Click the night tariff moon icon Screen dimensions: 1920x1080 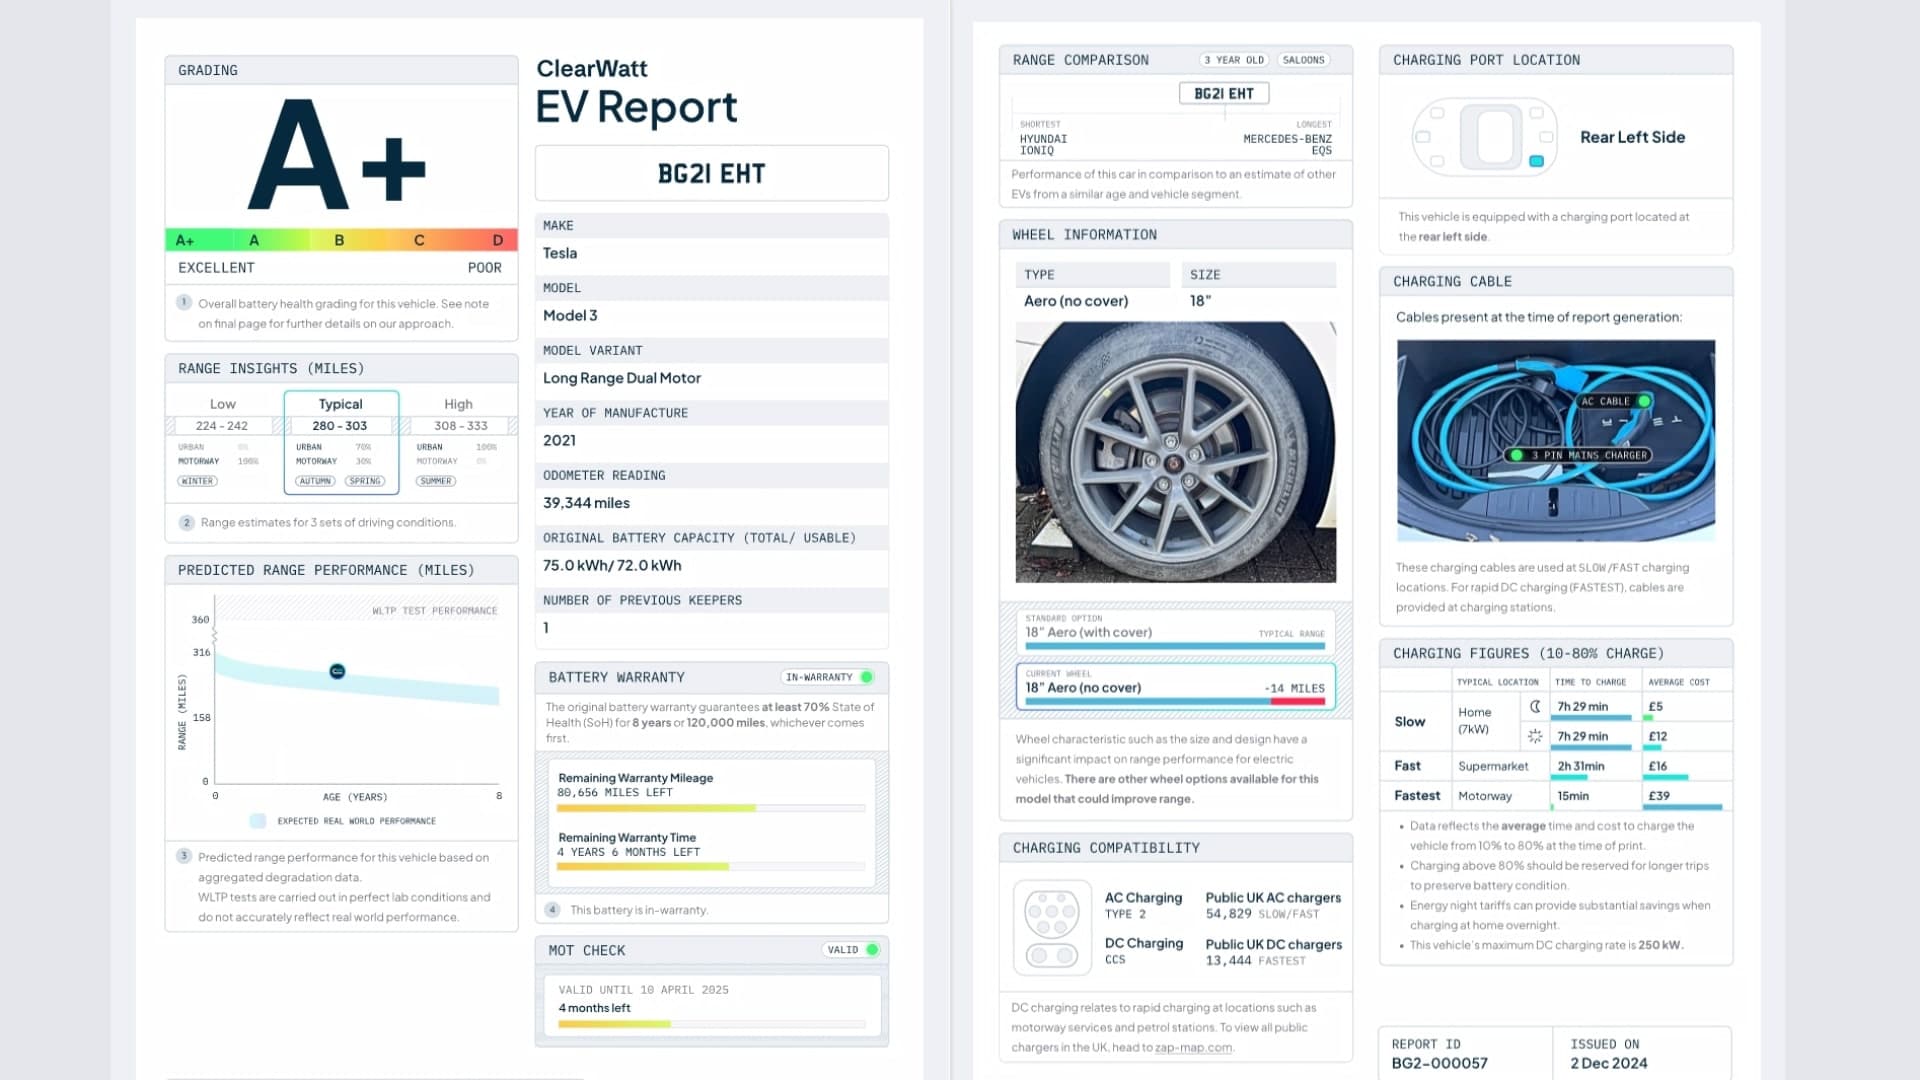pyautogui.click(x=1535, y=706)
